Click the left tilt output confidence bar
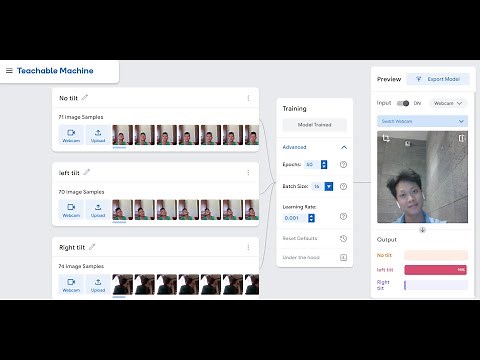Viewport: 480px width, 360px height. (435, 270)
